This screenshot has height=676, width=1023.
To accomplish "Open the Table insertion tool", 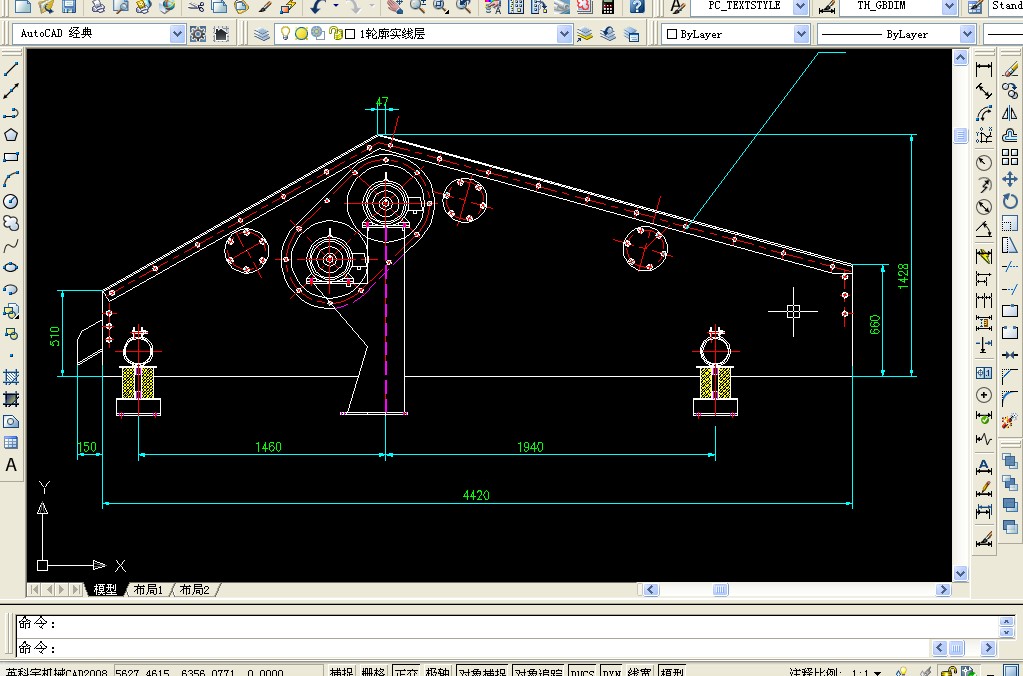I will (11, 443).
